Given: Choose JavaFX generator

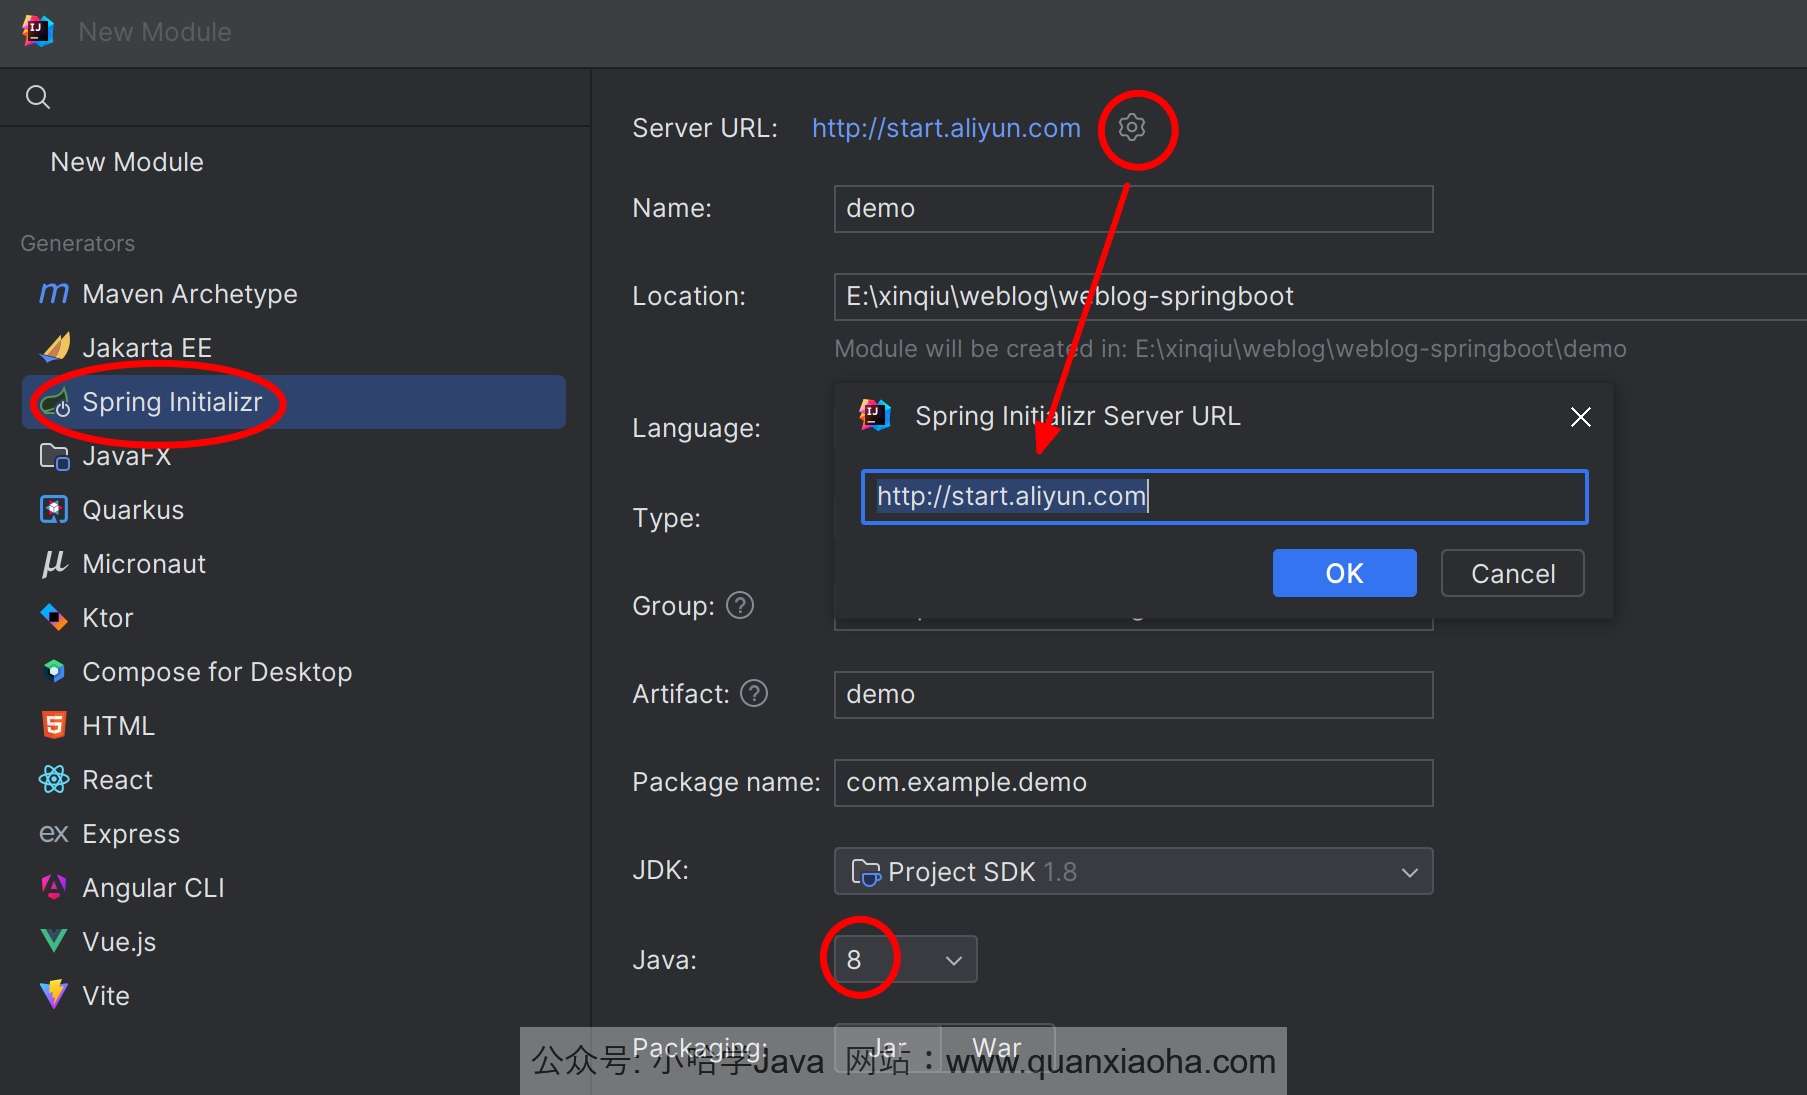Looking at the screenshot, I should click(x=294, y=456).
